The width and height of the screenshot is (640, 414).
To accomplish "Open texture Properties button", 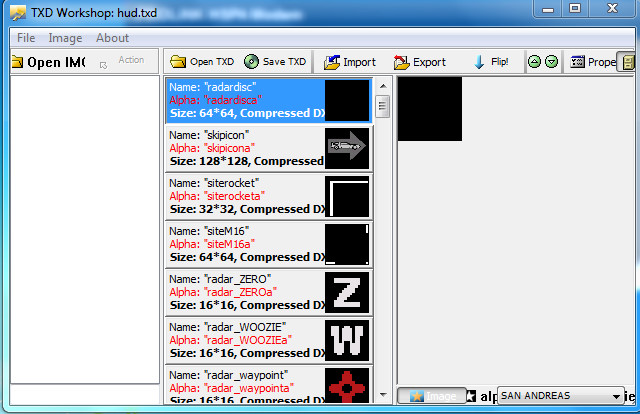I will coord(593,62).
